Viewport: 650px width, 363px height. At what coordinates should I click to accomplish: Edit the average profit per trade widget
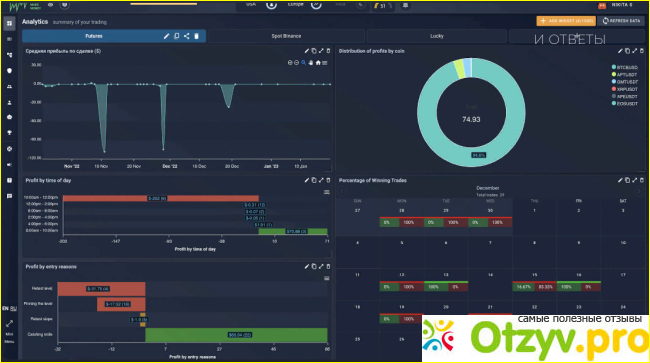(307, 51)
